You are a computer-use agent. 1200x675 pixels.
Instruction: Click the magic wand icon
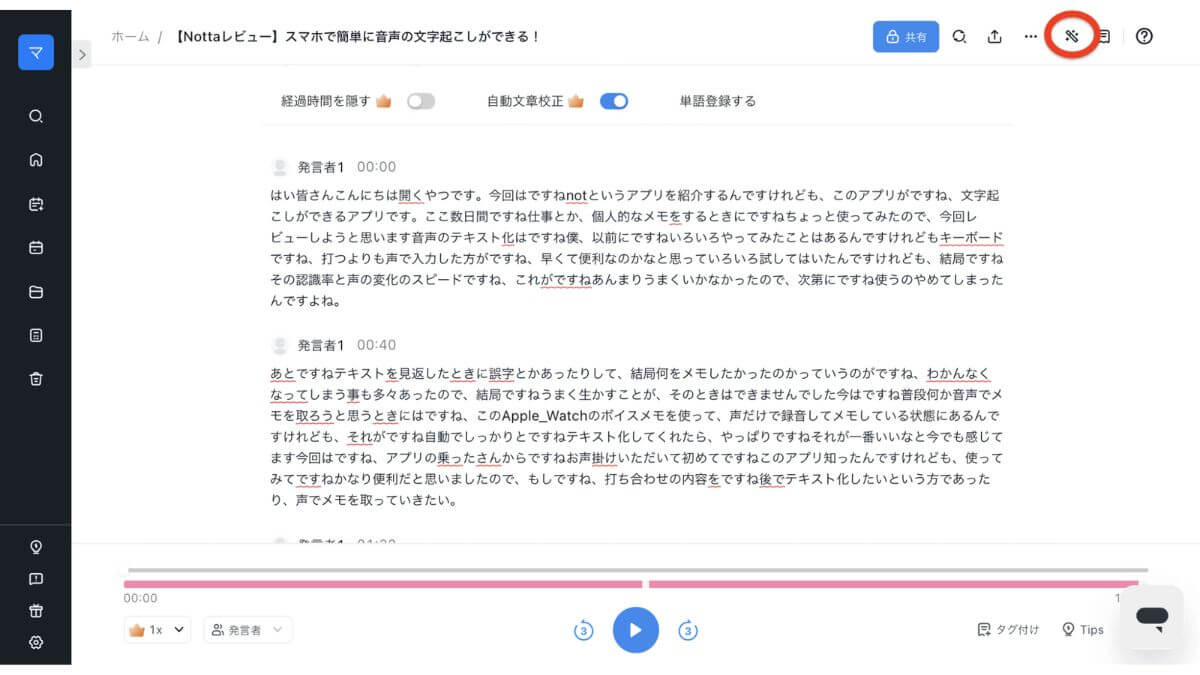click(1070, 37)
